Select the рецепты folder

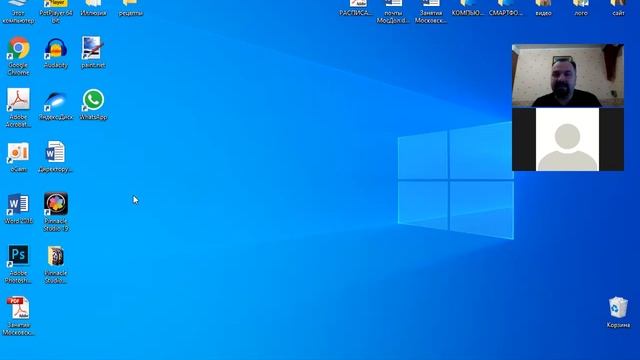pos(131,8)
